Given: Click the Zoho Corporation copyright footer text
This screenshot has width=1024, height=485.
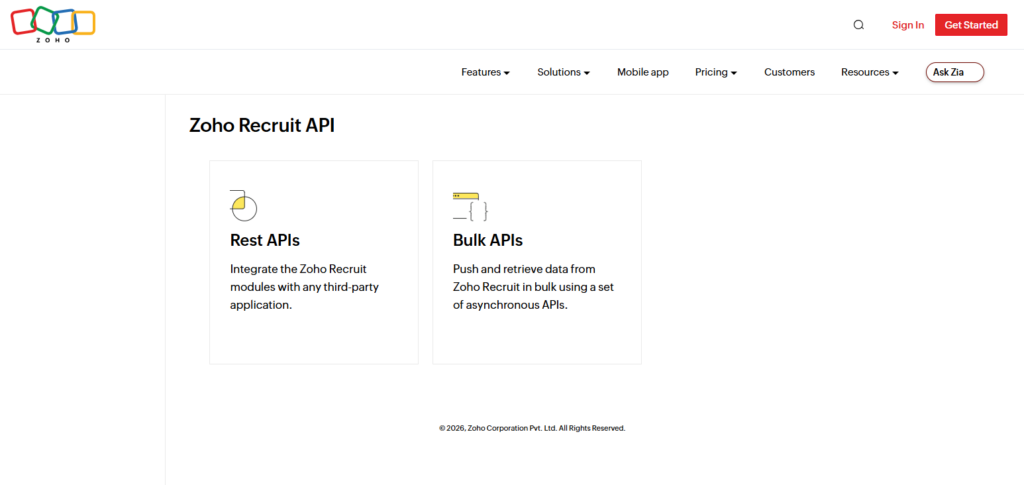Looking at the screenshot, I should [x=532, y=428].
